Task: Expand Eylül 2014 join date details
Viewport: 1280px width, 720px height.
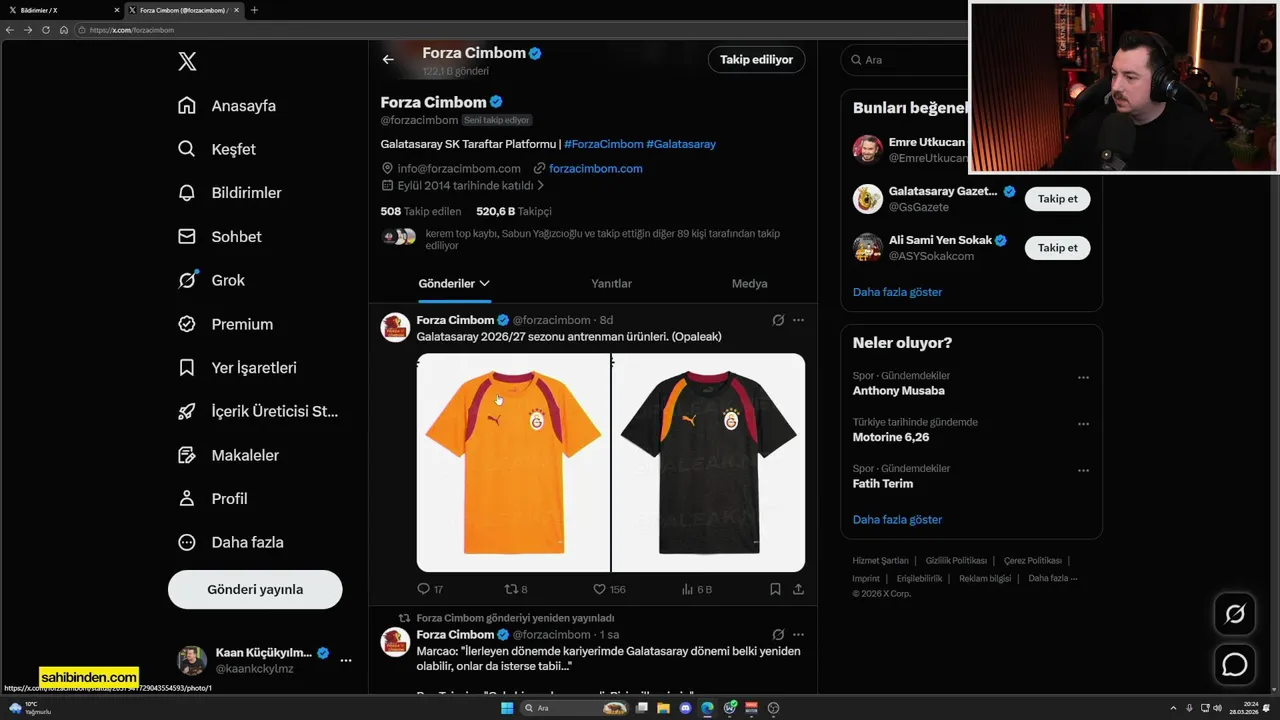Action: [541, 186]
